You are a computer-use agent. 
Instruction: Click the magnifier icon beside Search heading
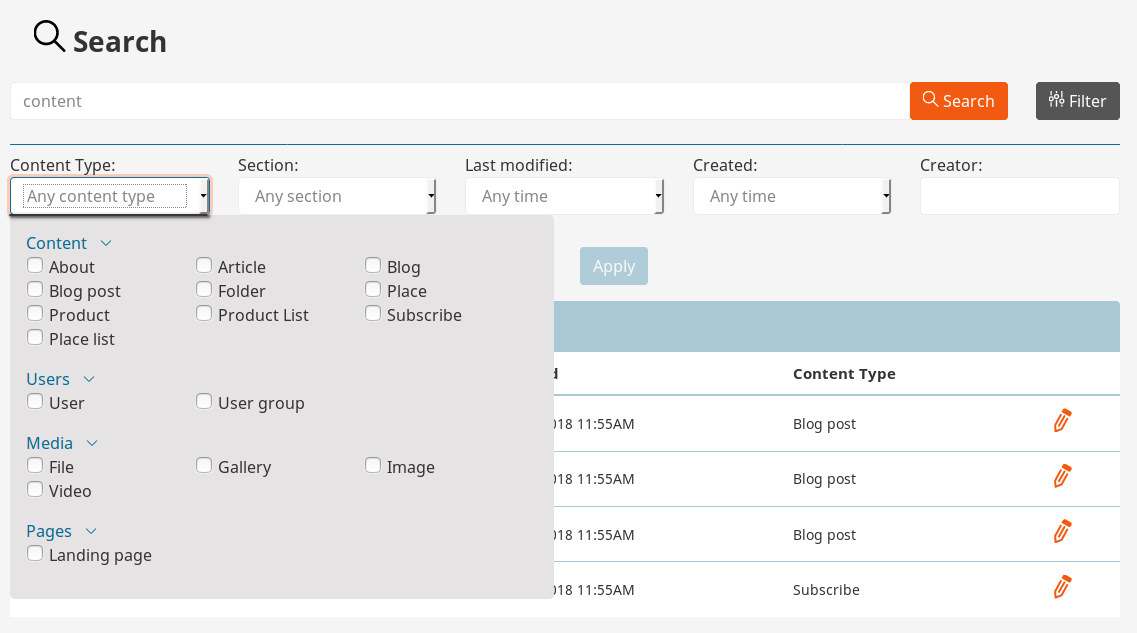tap(49, 36)
